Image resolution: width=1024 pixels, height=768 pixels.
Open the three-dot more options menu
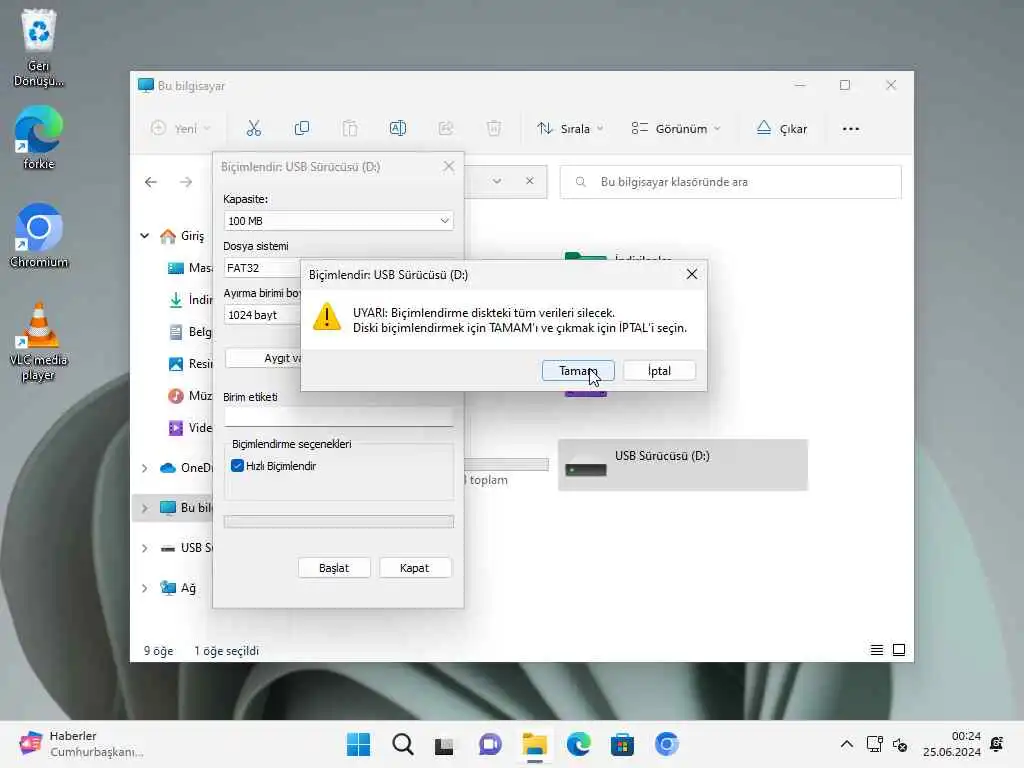coord(851,129)
